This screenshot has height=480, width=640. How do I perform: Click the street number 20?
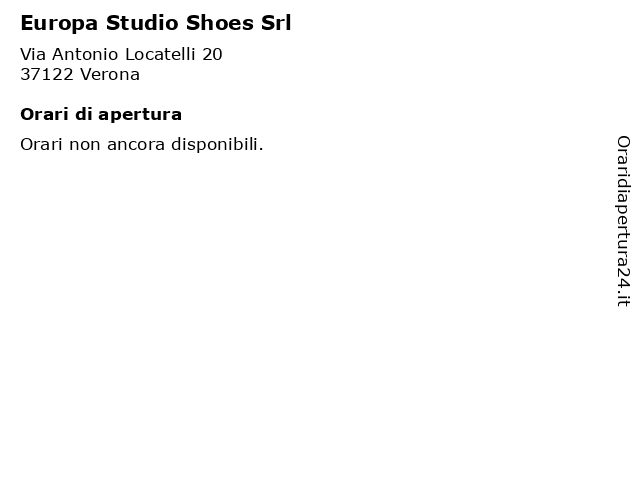[x=212, y=54]
